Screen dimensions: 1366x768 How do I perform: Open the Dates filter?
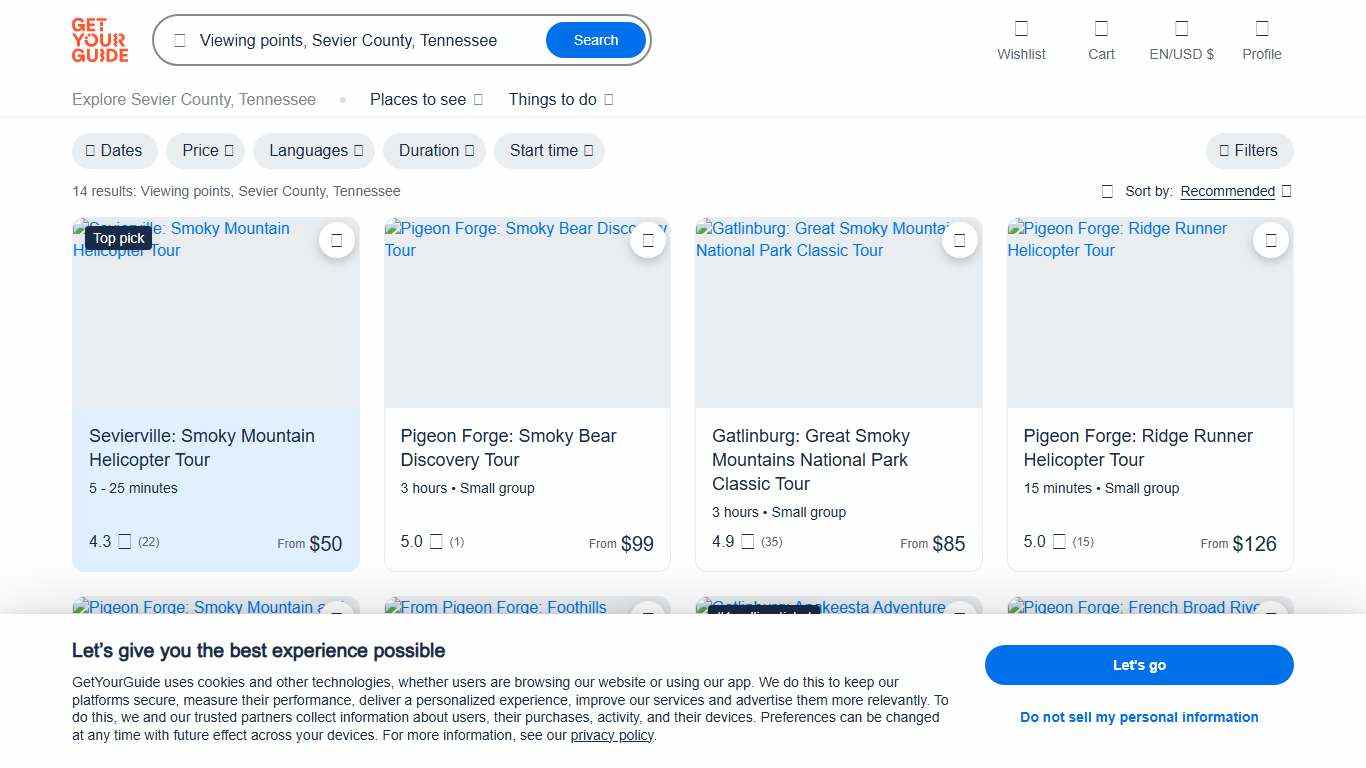(x=114, y=150)
